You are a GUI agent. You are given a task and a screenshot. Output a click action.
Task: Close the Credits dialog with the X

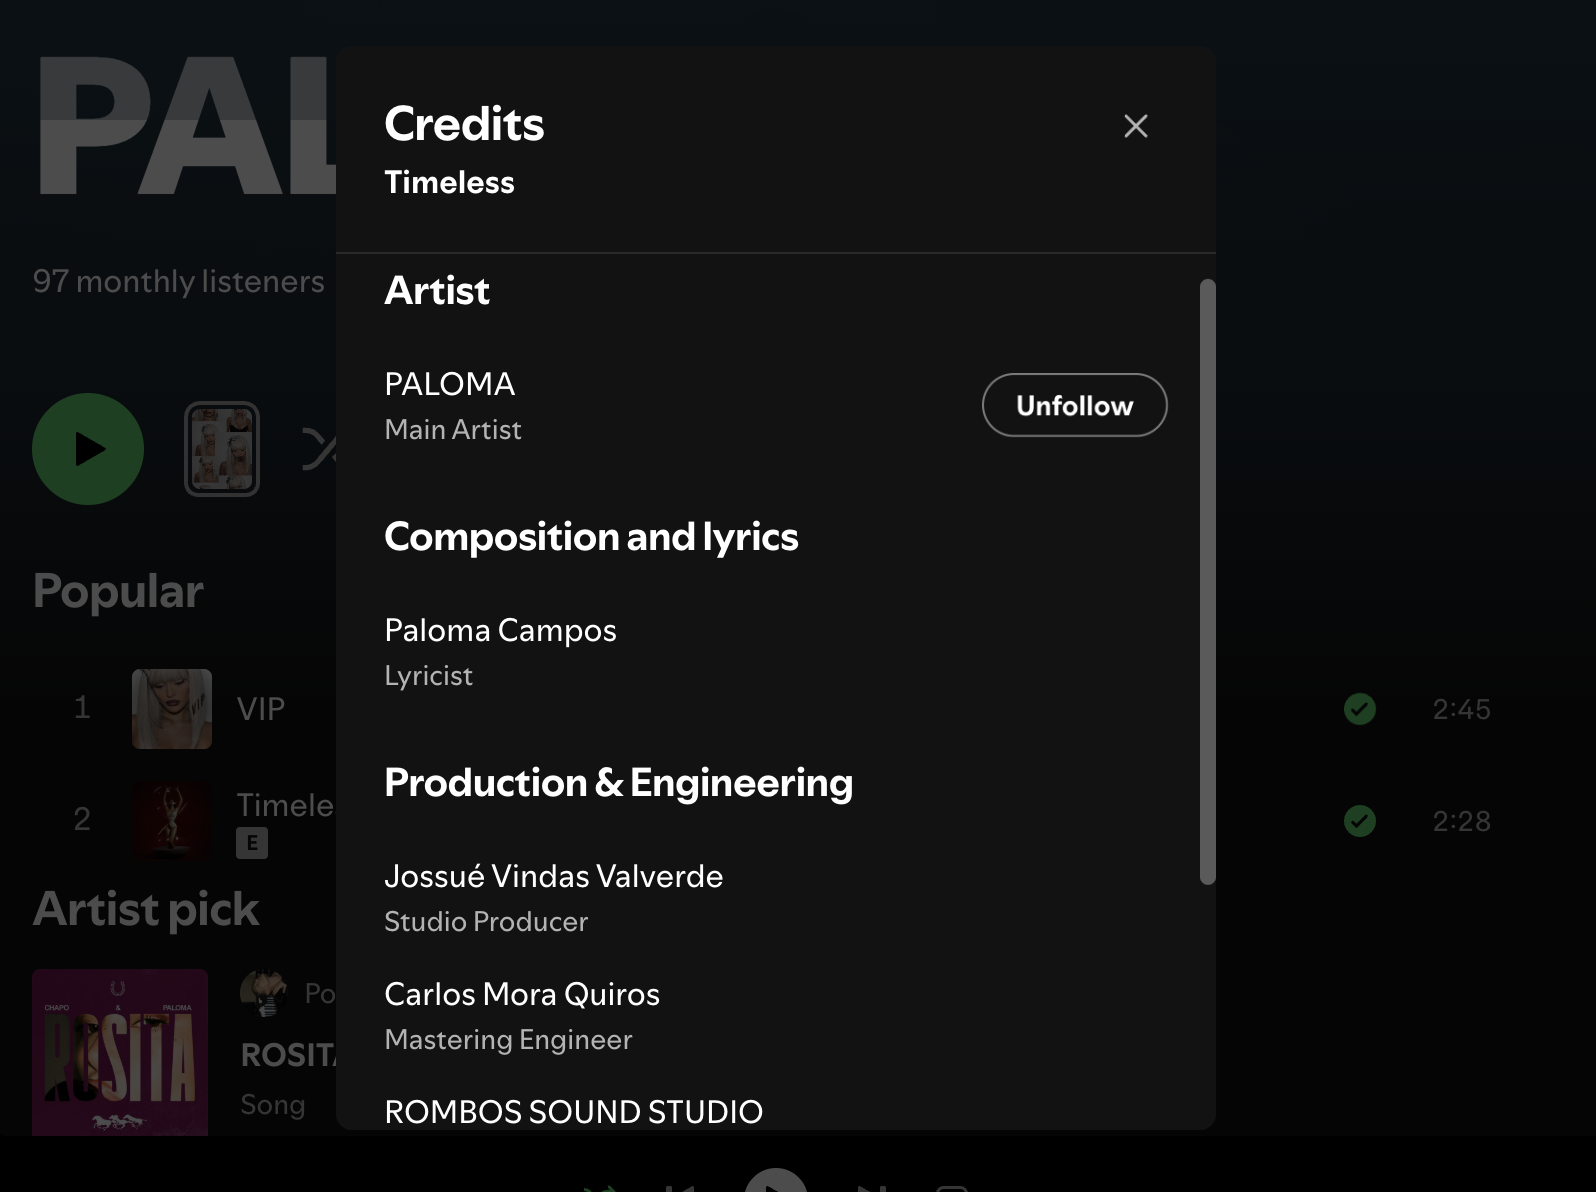(x=1135, y=126)
